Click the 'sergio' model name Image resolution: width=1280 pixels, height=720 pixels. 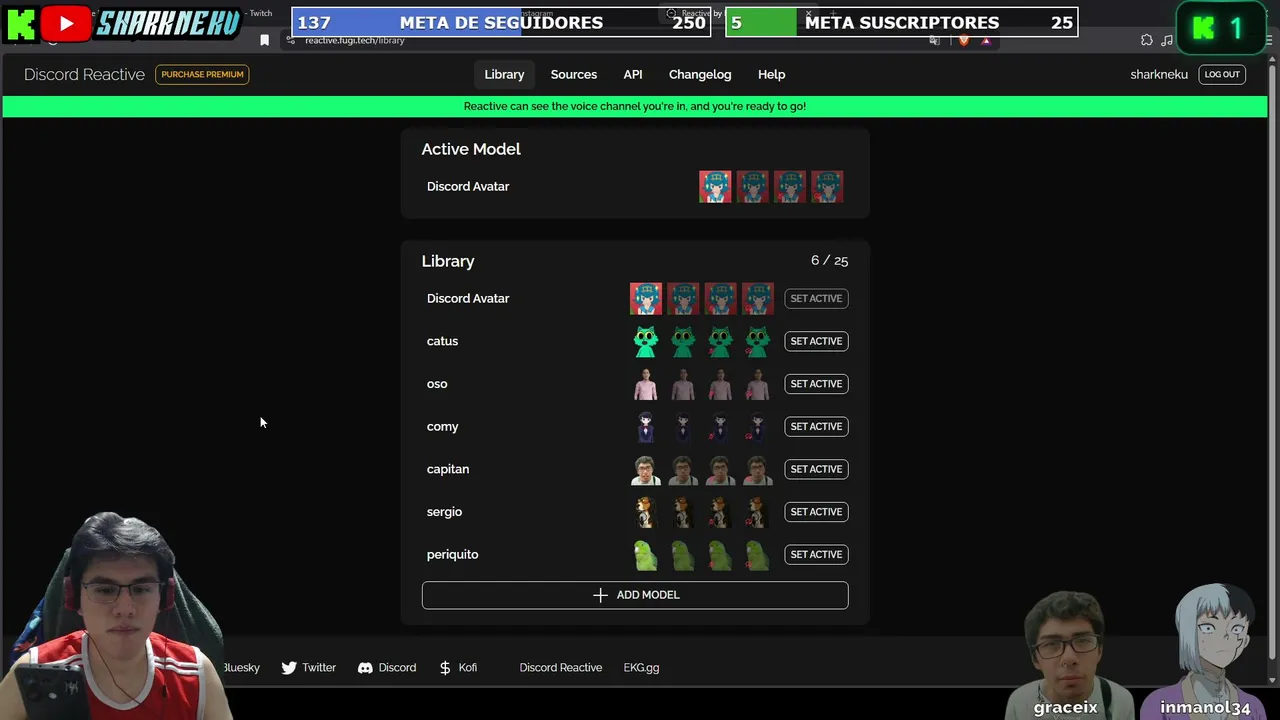tap(444, 512)
